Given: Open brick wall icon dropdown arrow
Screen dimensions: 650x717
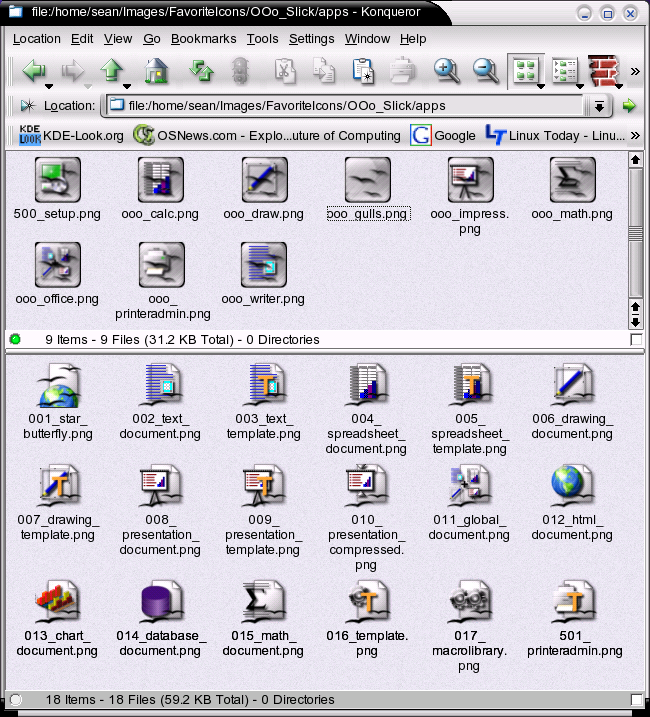Looking at the screenshot, I should pyautogui.click(x=619, y=86).
